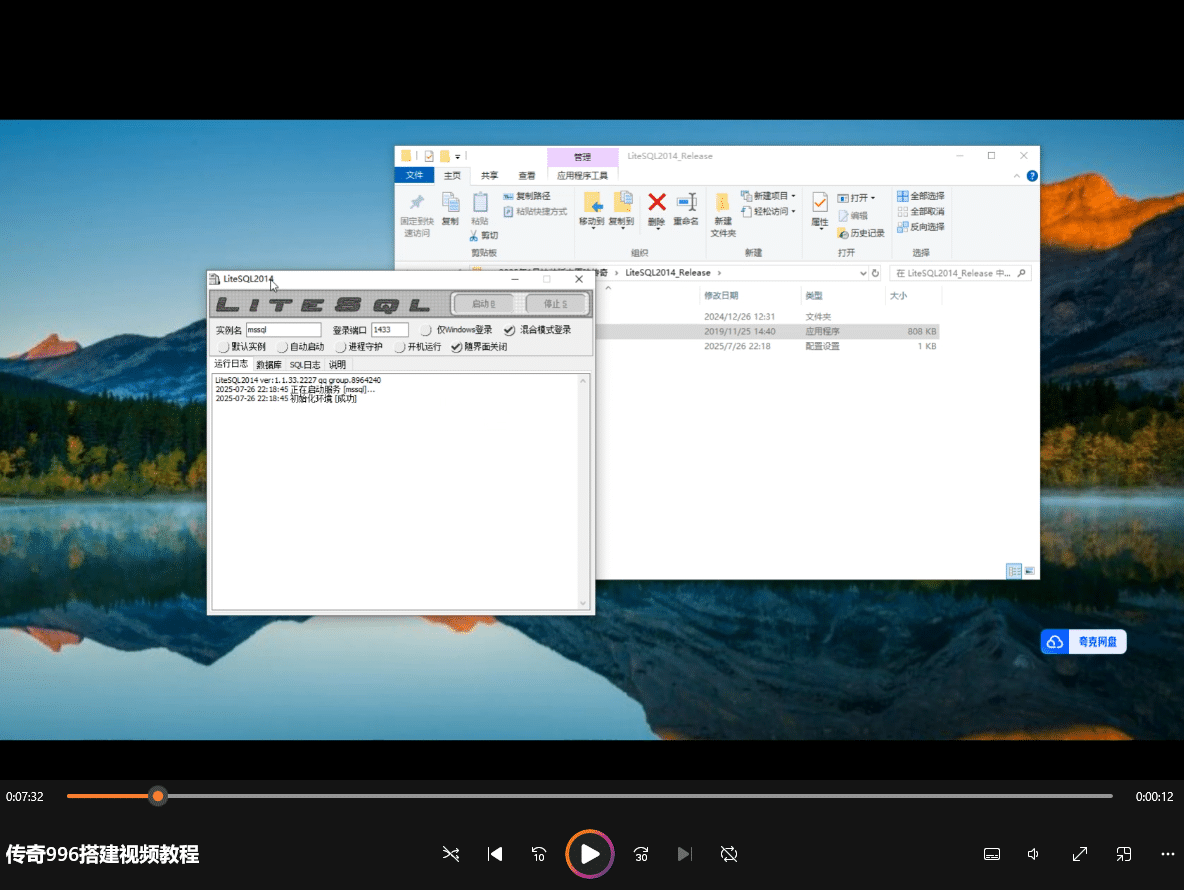Enter fullscreen with the expand arrows icon
Image resolution: width=1184 pixels, height=890 pixels.
(x=1080, y=854)
